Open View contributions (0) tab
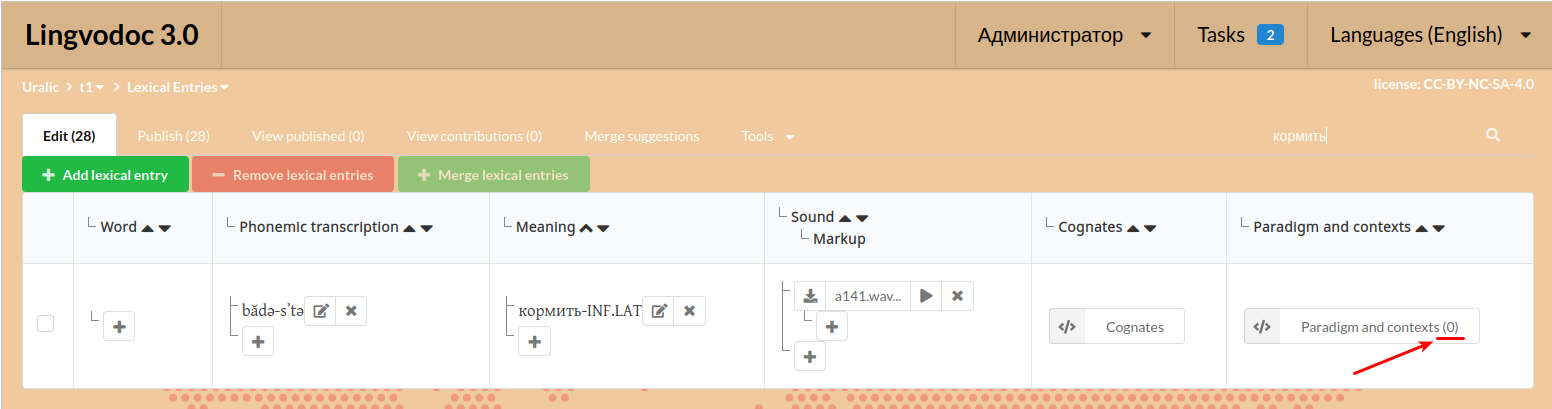 pyautogui.click(x=474, y=136)
